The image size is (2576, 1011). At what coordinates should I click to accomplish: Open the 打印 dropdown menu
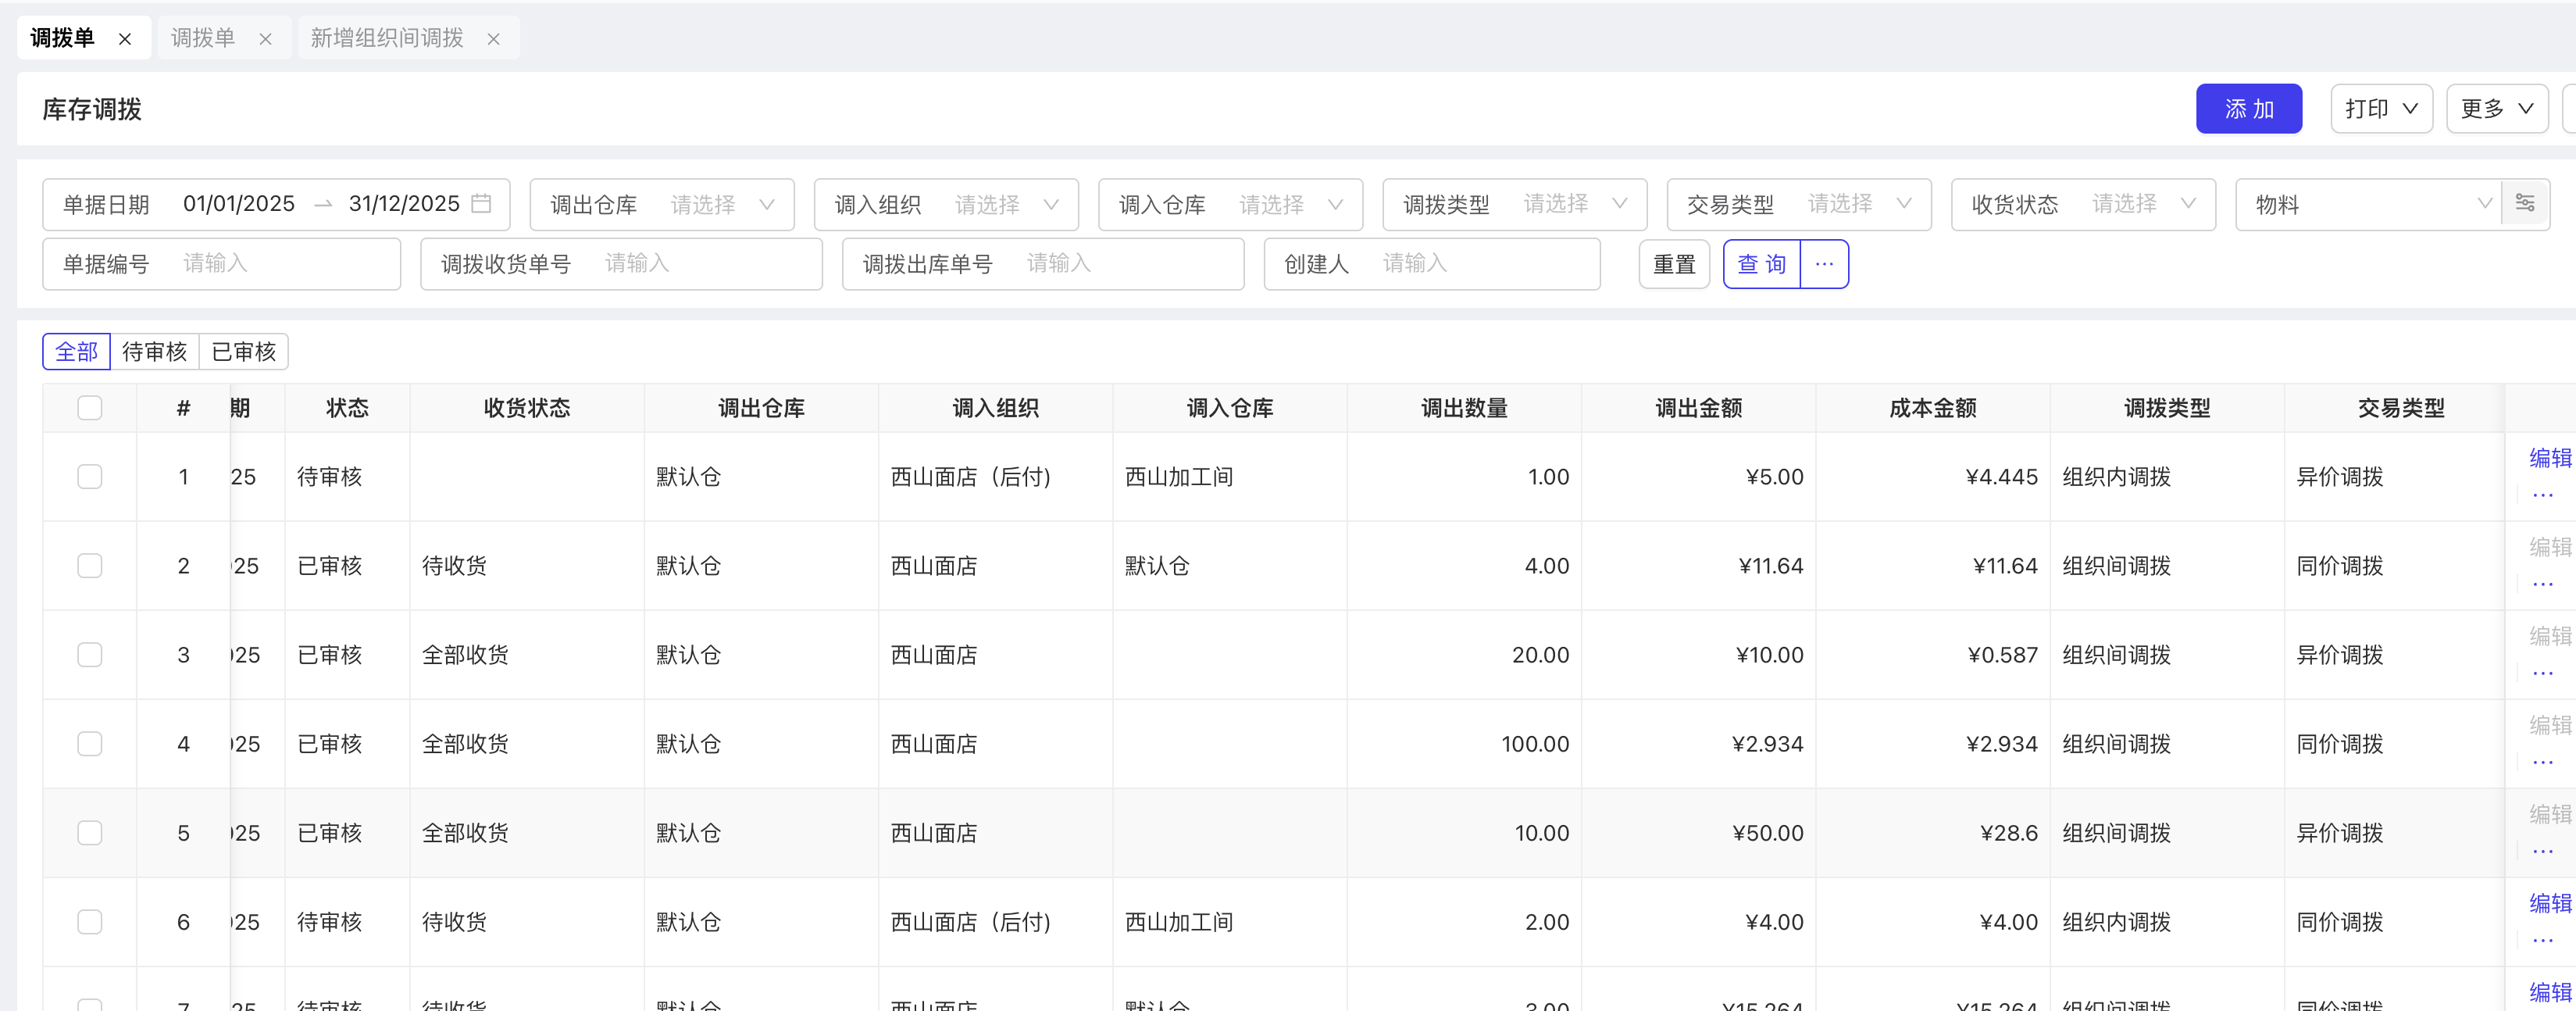coord(2381,109)
